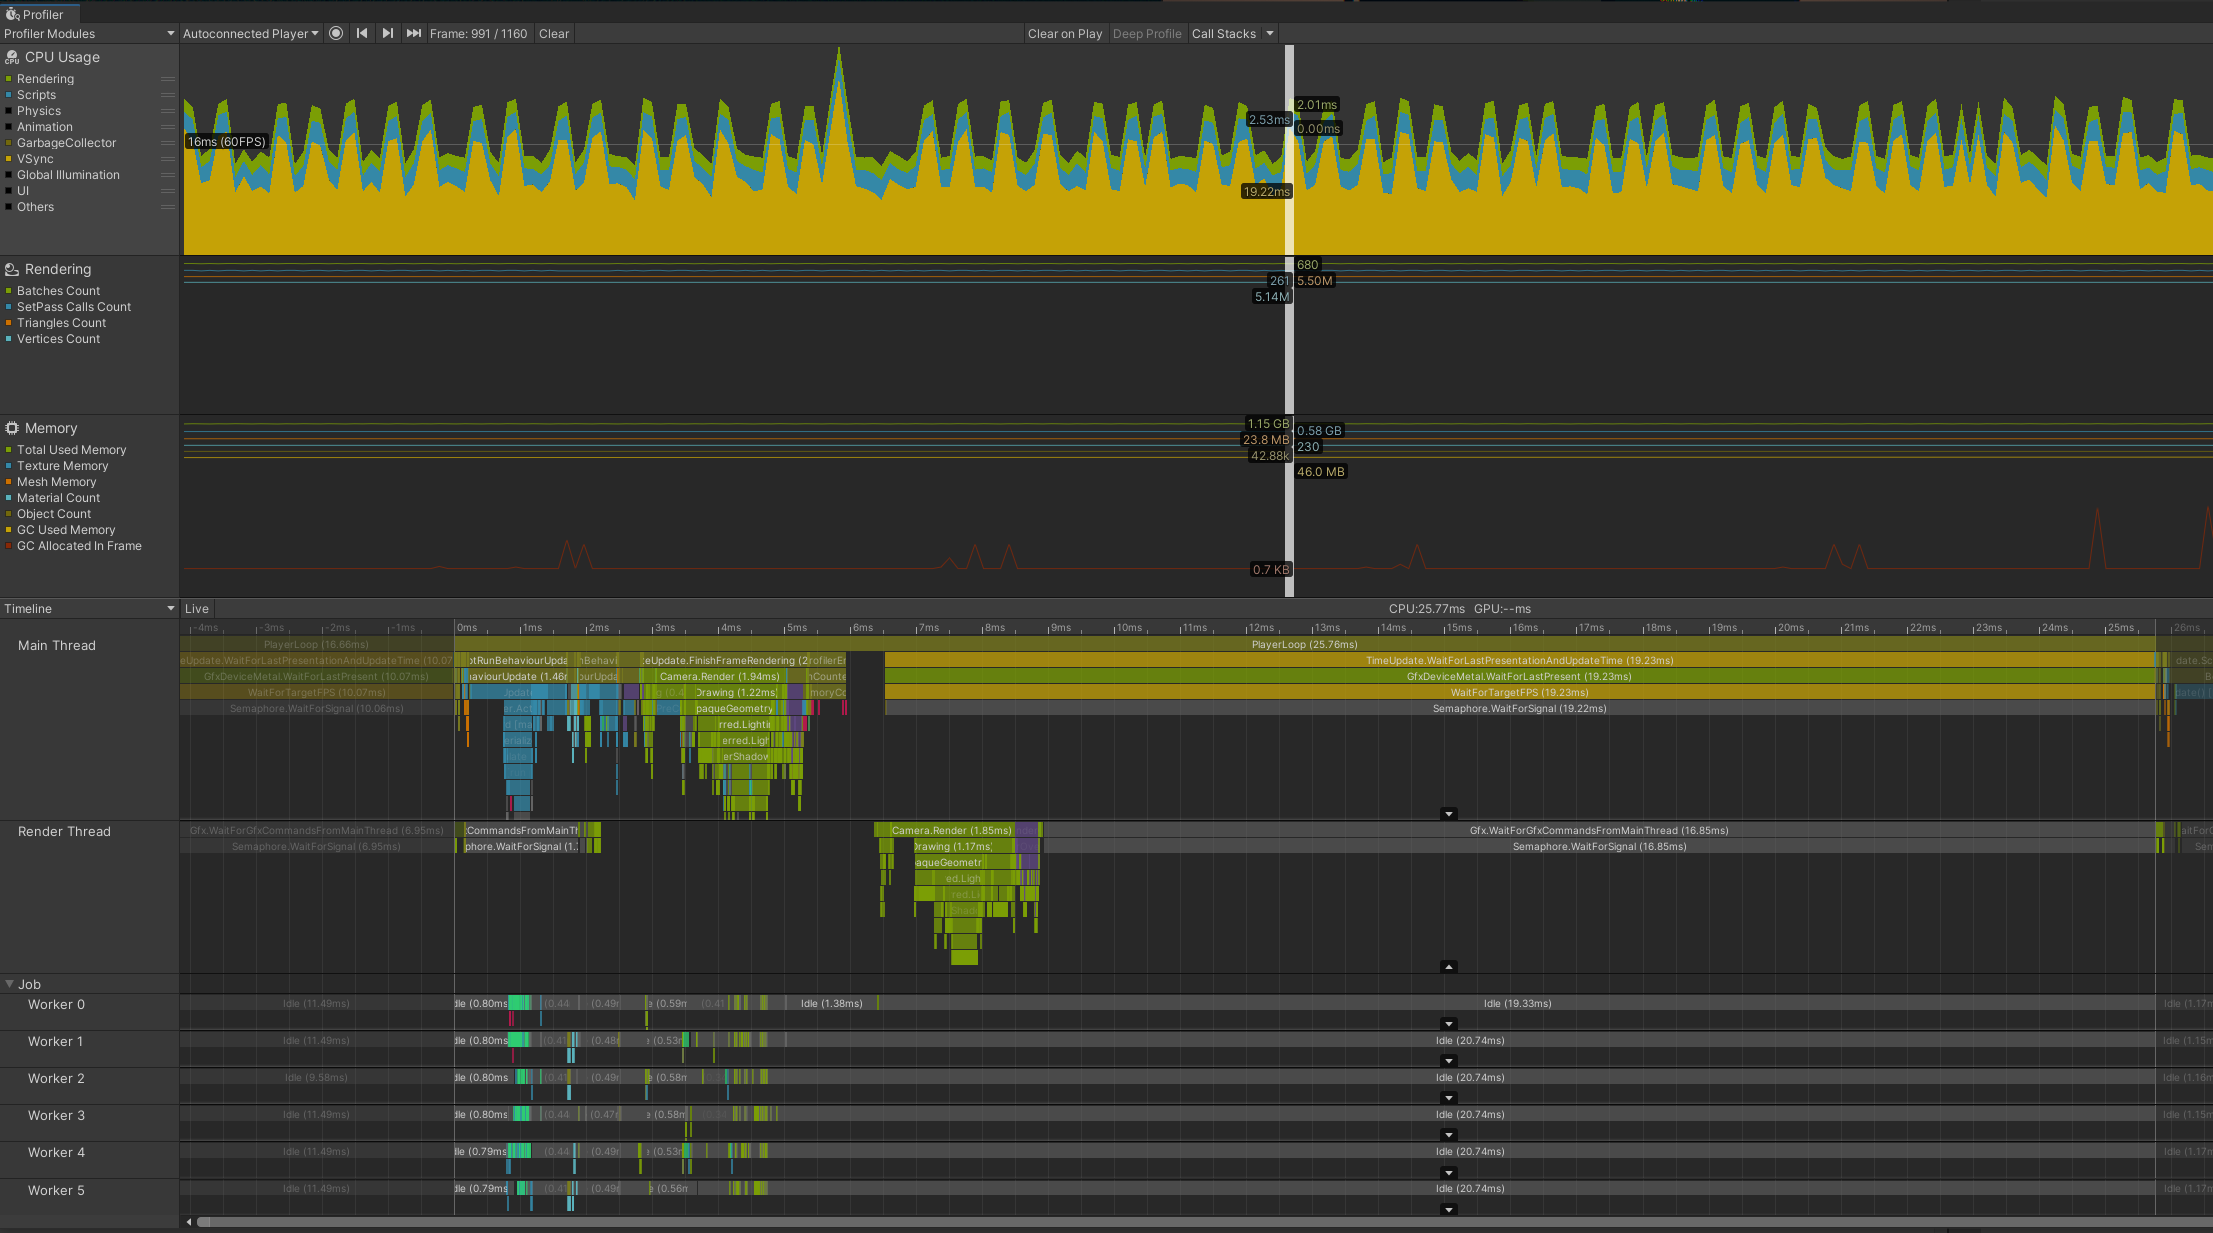The height and width of the screenshot is (1233, 2213).
Task: Click the Render Thread label
Action: [x=64, y=831]
